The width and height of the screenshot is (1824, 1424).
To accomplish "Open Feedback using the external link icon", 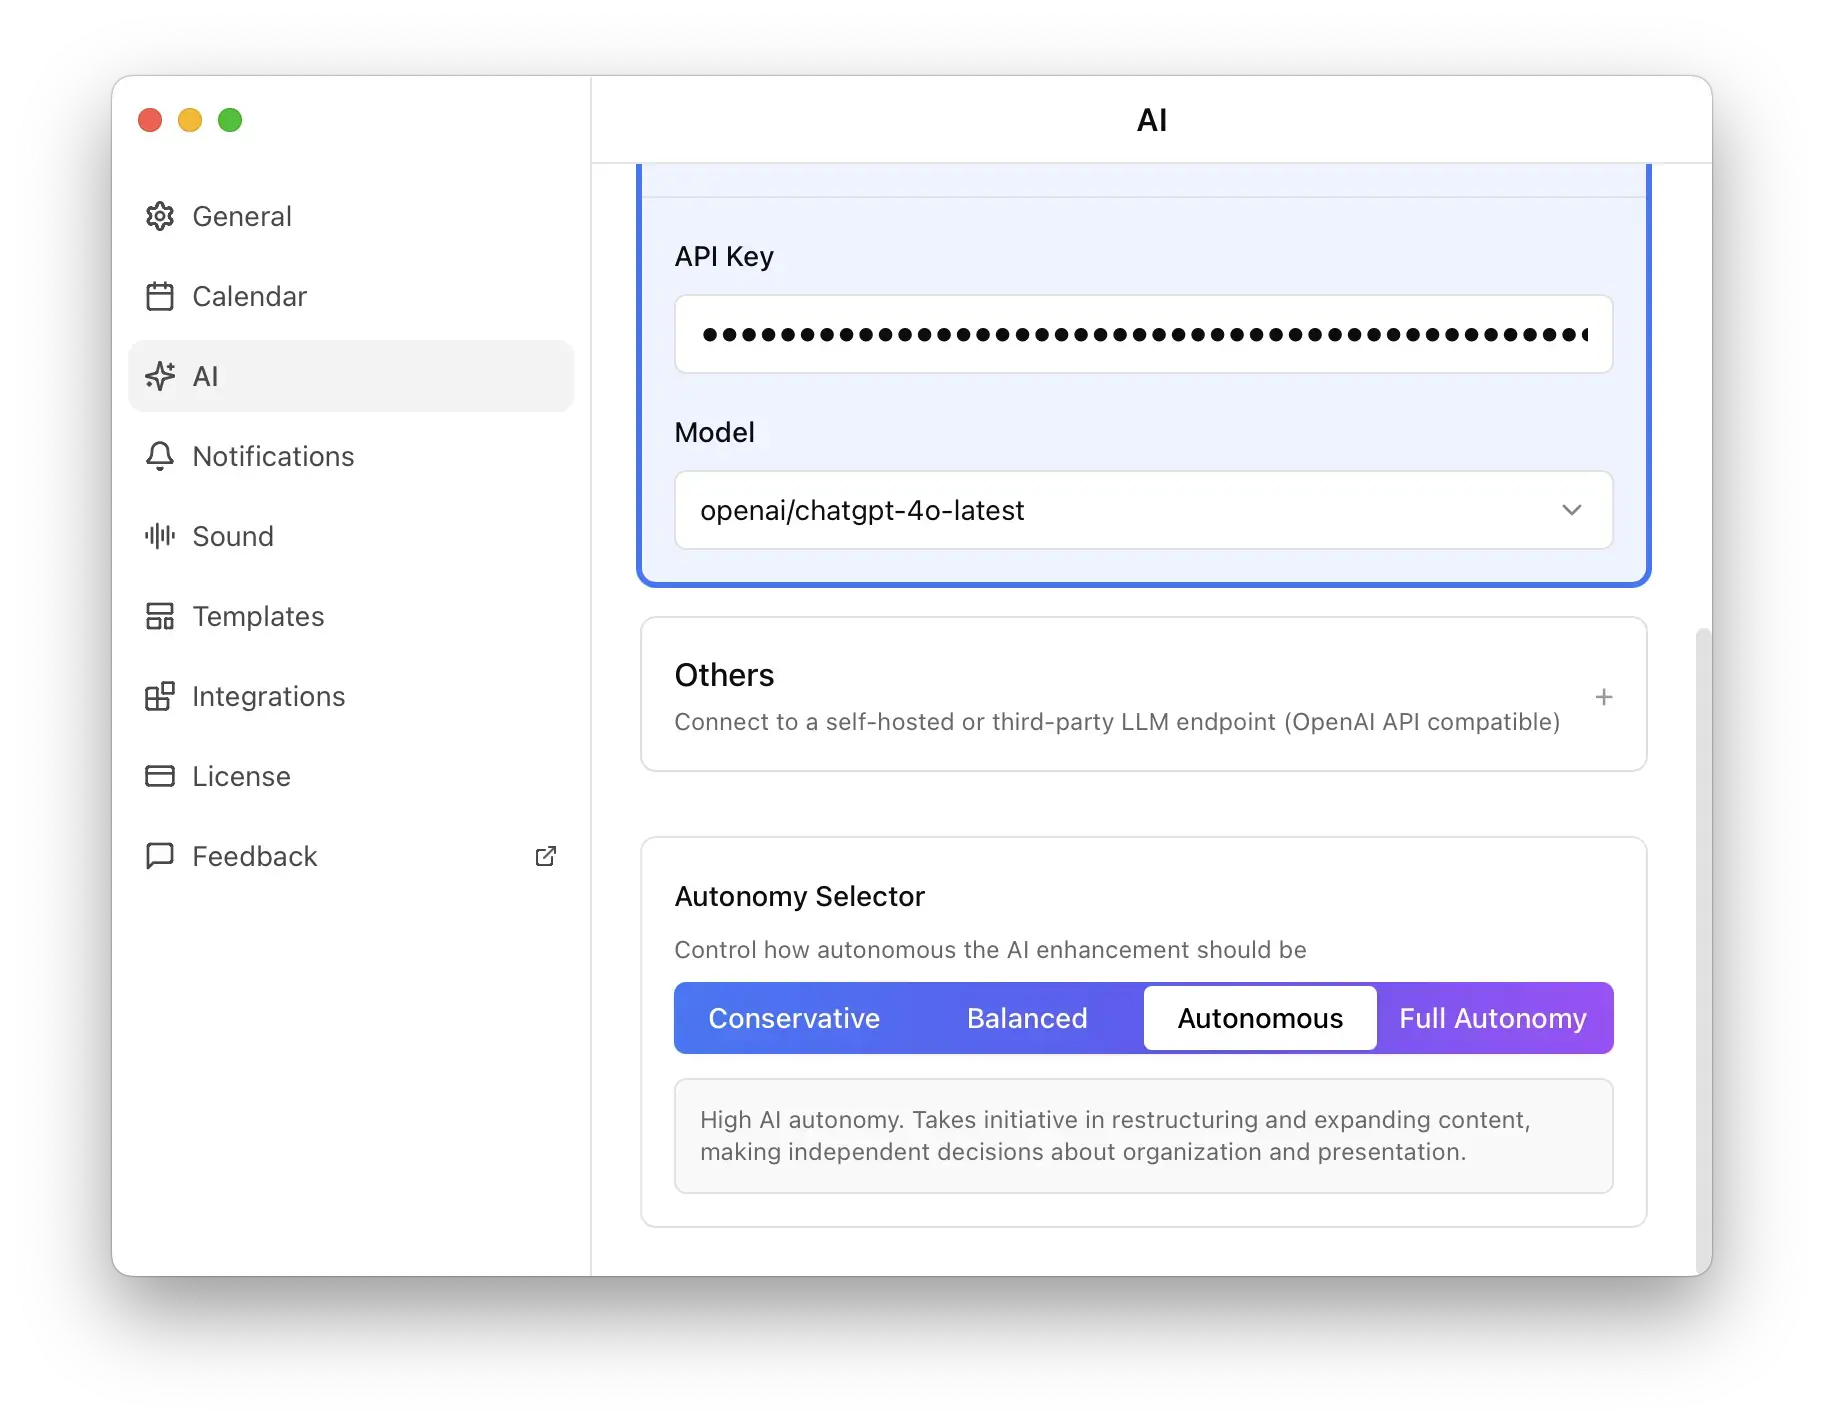I will (x=546, y=856).
